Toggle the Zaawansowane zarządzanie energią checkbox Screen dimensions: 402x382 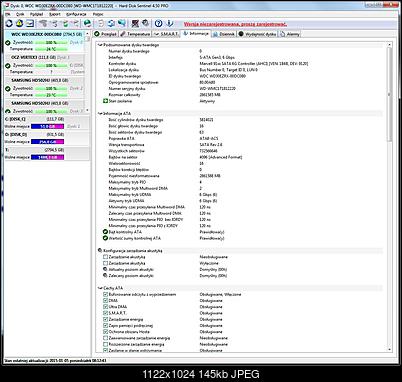(105, 338)
